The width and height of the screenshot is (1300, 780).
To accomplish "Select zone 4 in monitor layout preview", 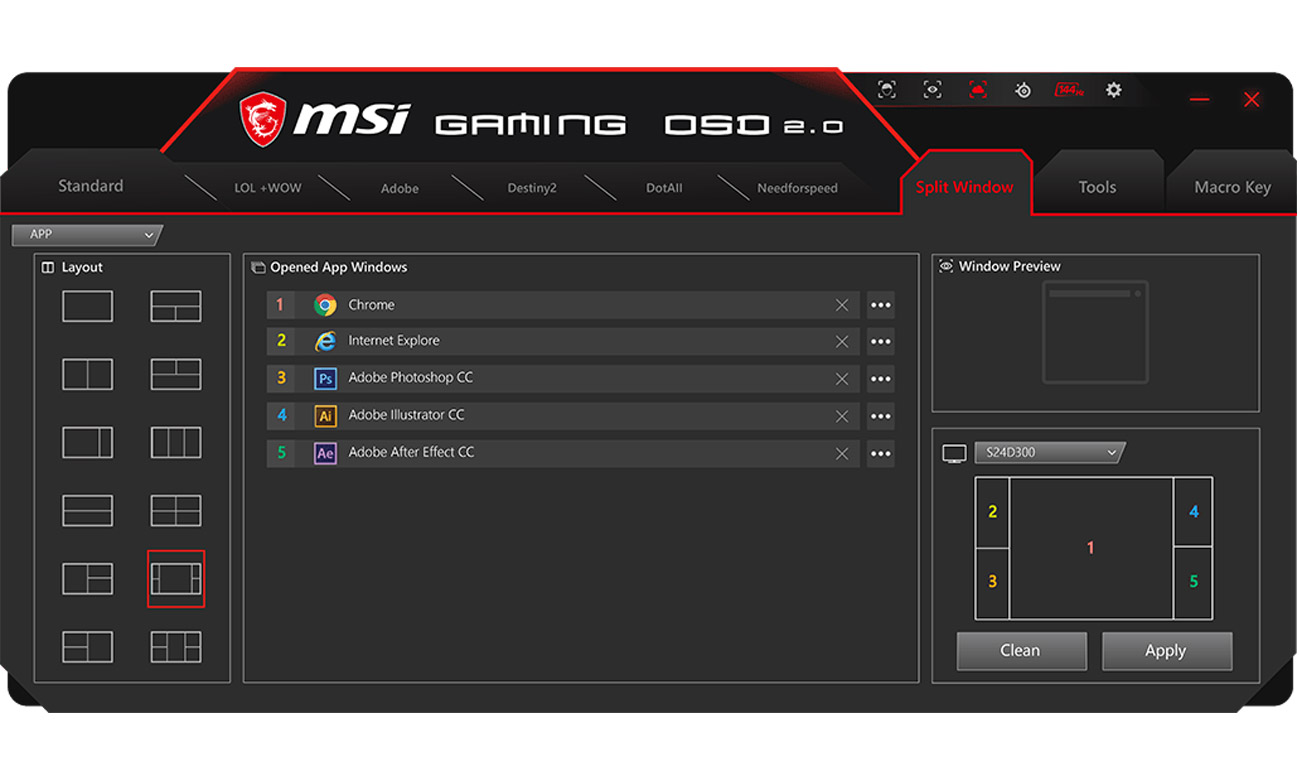I will click(x=1193, y=512).
